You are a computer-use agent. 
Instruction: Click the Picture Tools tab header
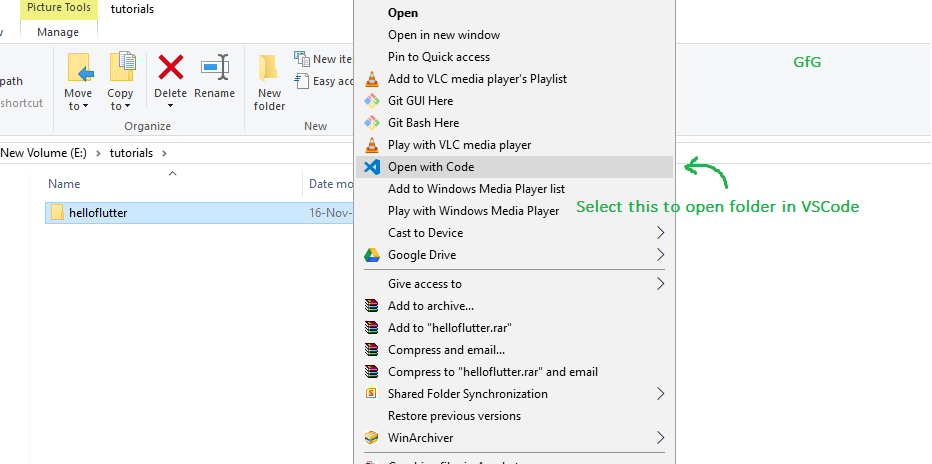(58, 9)
